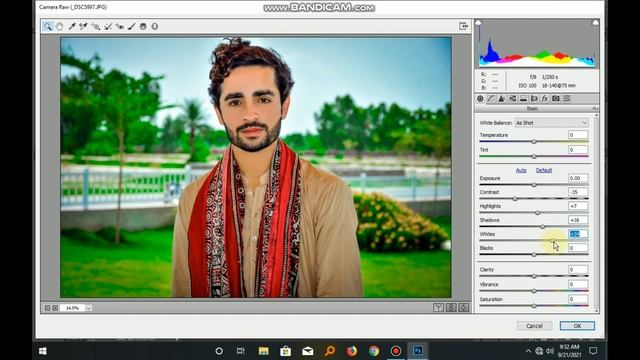The width and height of the screenshot is (640, 360).
Task: Click the Shadows slider handle
Action: click(x=542, y=227)
